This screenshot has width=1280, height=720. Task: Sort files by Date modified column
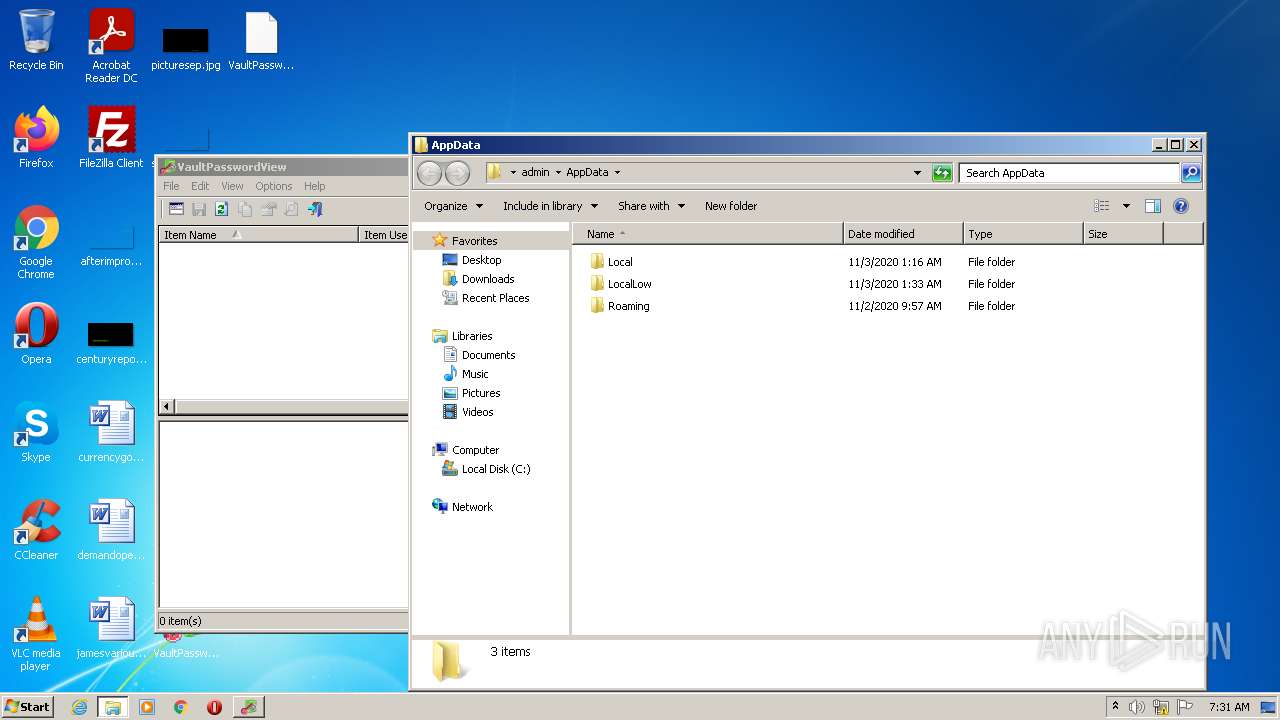(903, 234)
